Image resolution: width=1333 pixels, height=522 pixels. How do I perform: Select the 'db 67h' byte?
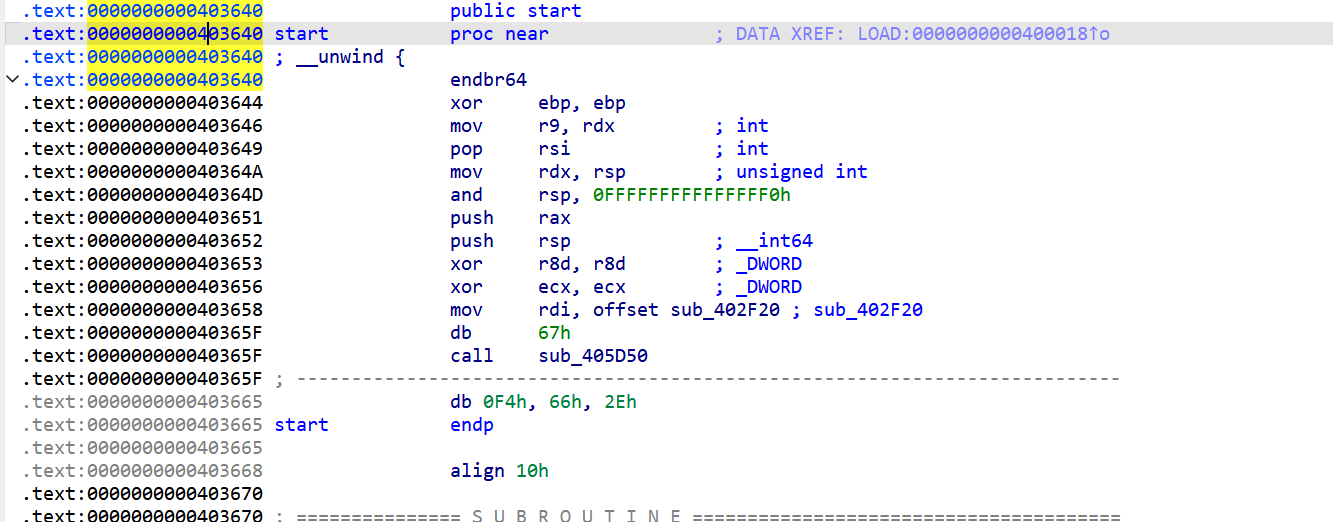point(510,333)
